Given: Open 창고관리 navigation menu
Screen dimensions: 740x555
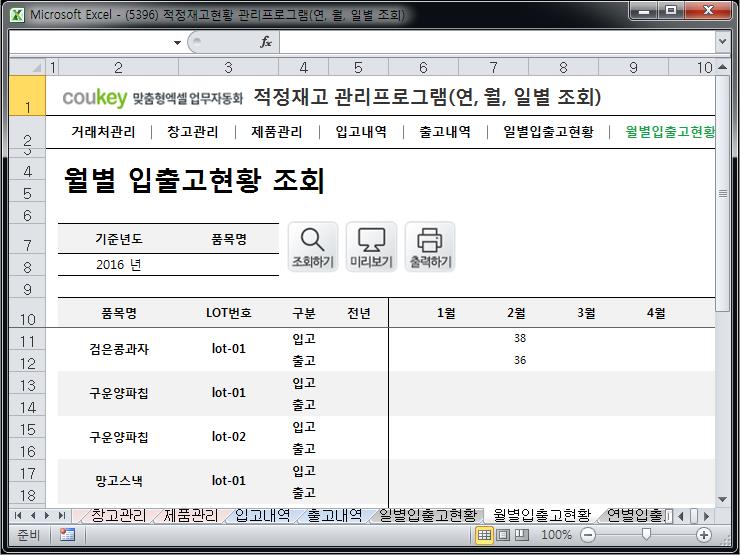Looking at the screenshot, I should click(x=193, y=132).
